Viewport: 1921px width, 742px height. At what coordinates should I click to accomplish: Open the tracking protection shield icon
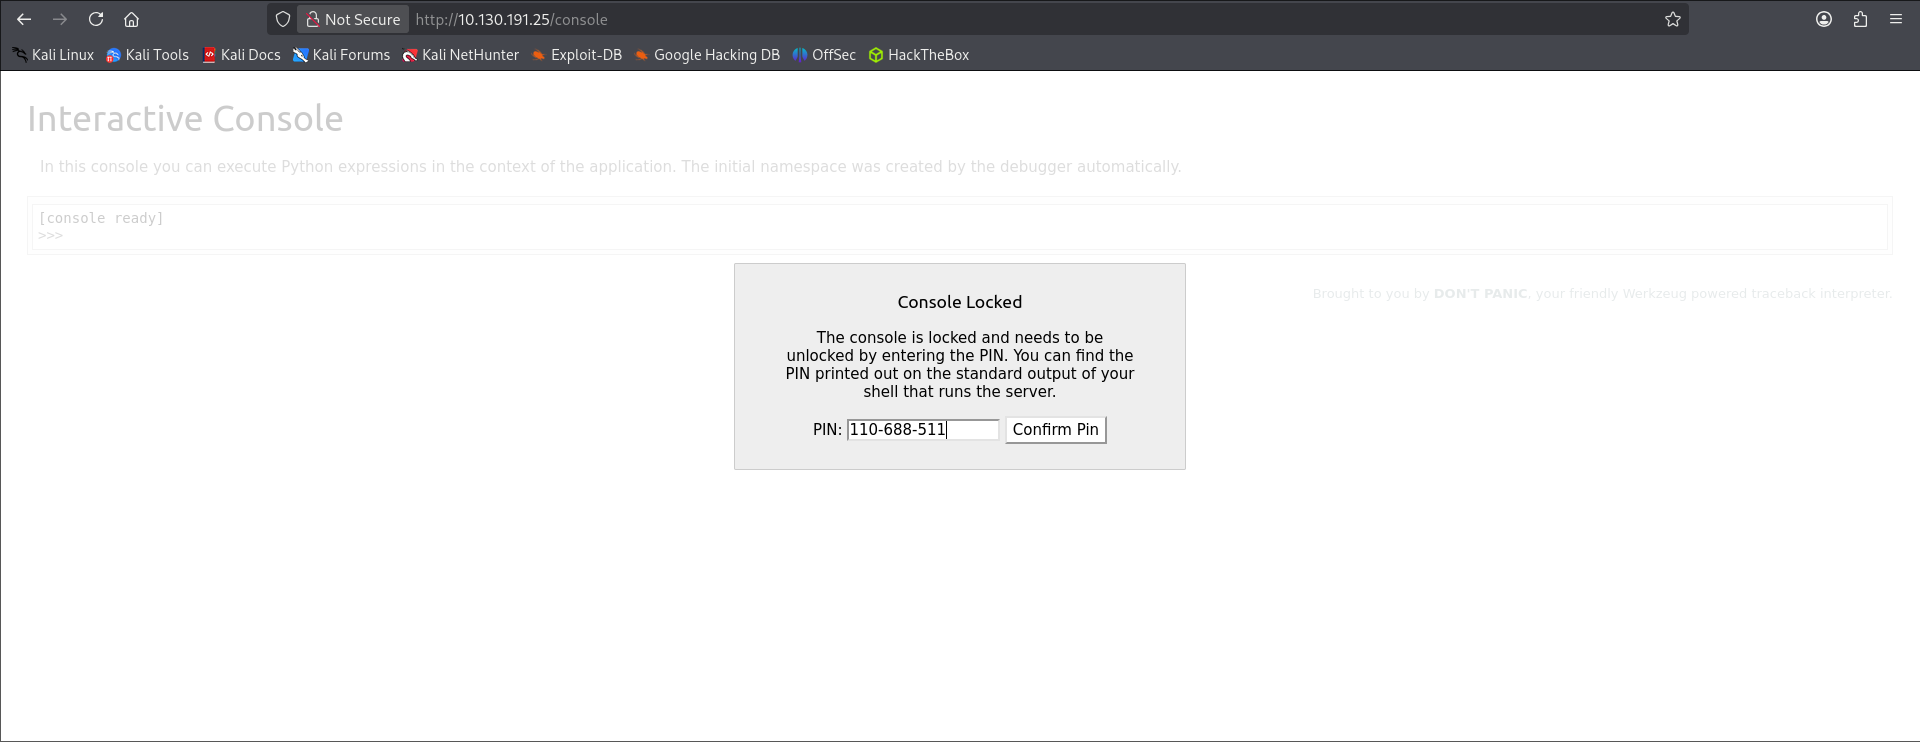[283, 19]
